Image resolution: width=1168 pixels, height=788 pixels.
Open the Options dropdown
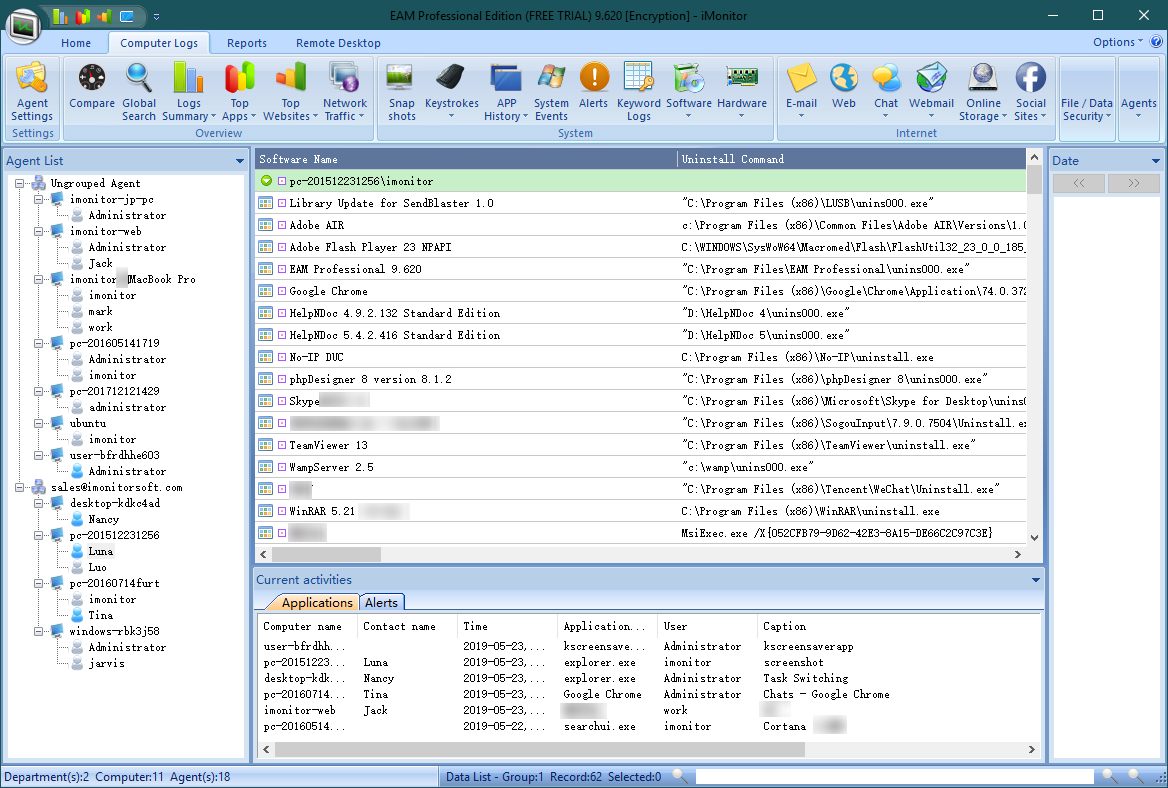pyautogui.click(x=1117, y=42)
